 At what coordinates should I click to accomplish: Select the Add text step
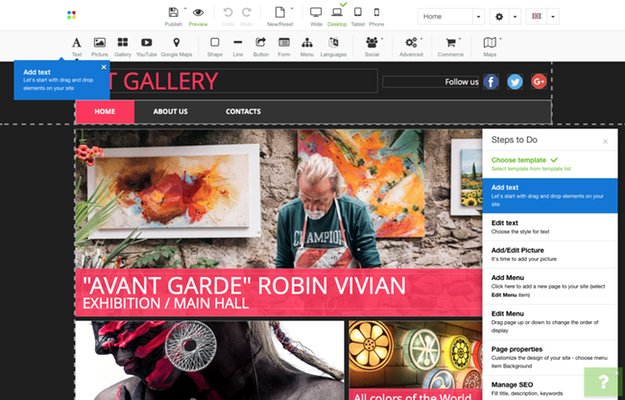pyautogui.click(x=550, y=196)
